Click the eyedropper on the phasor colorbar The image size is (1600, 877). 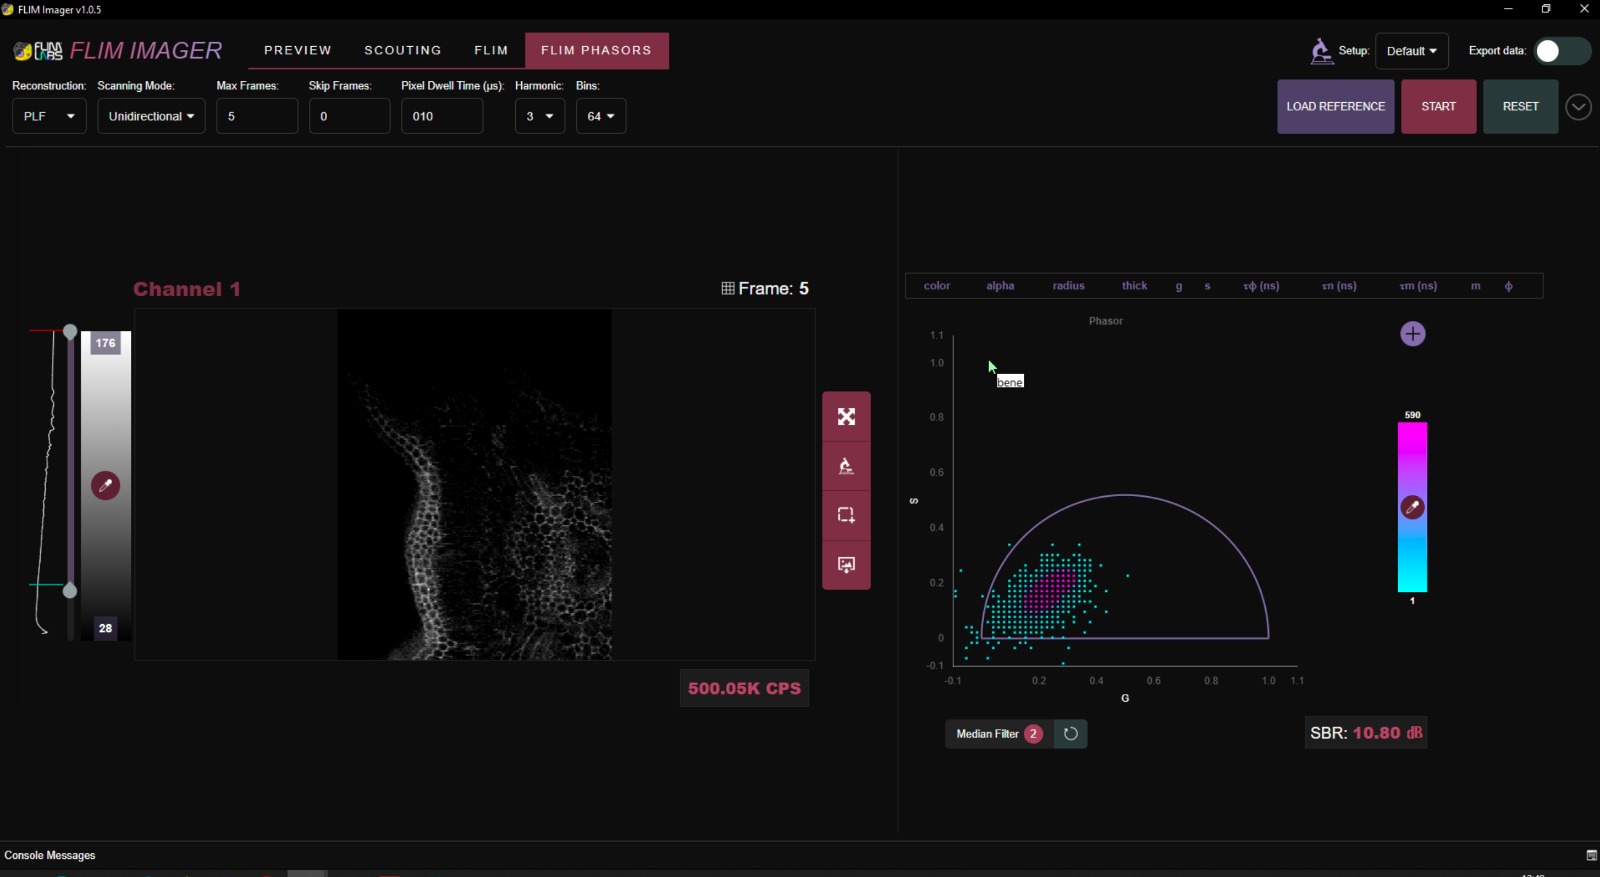click(1412, 508)
